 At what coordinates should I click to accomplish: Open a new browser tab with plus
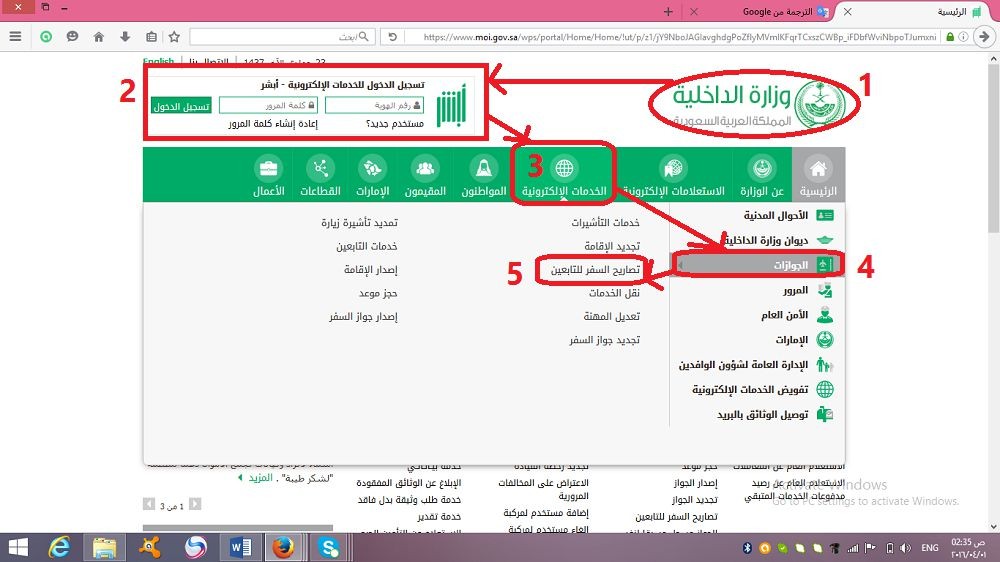coord(668,11)
